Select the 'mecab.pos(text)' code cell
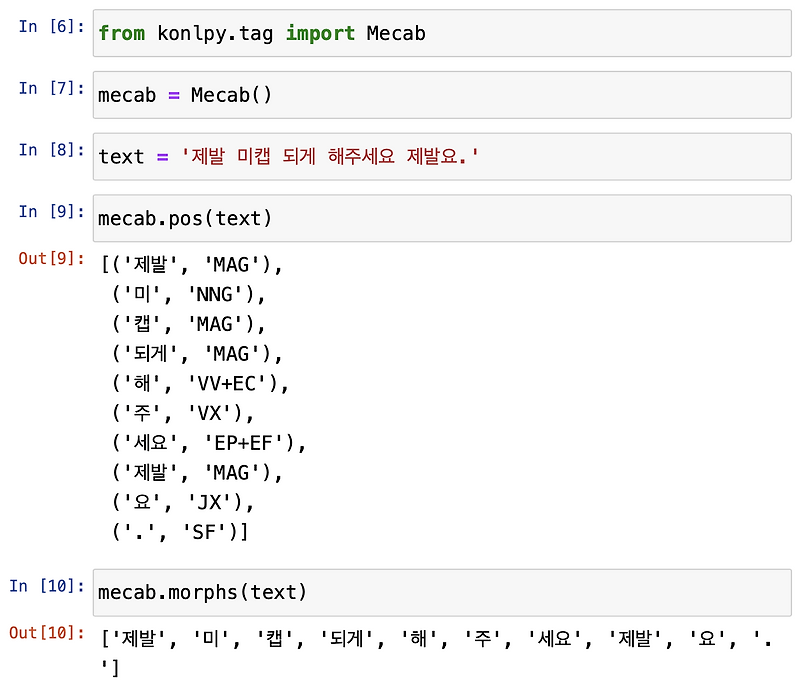Screen dimensions: 800x695 coord(440,218)
